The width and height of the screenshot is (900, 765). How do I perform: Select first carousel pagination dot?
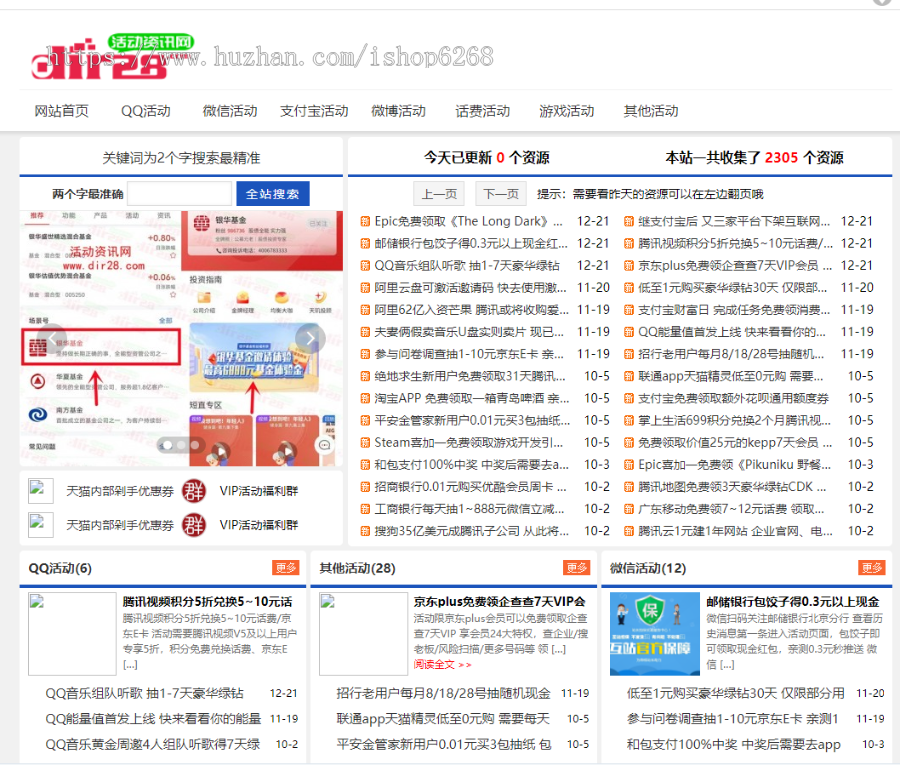pos(166,445)
